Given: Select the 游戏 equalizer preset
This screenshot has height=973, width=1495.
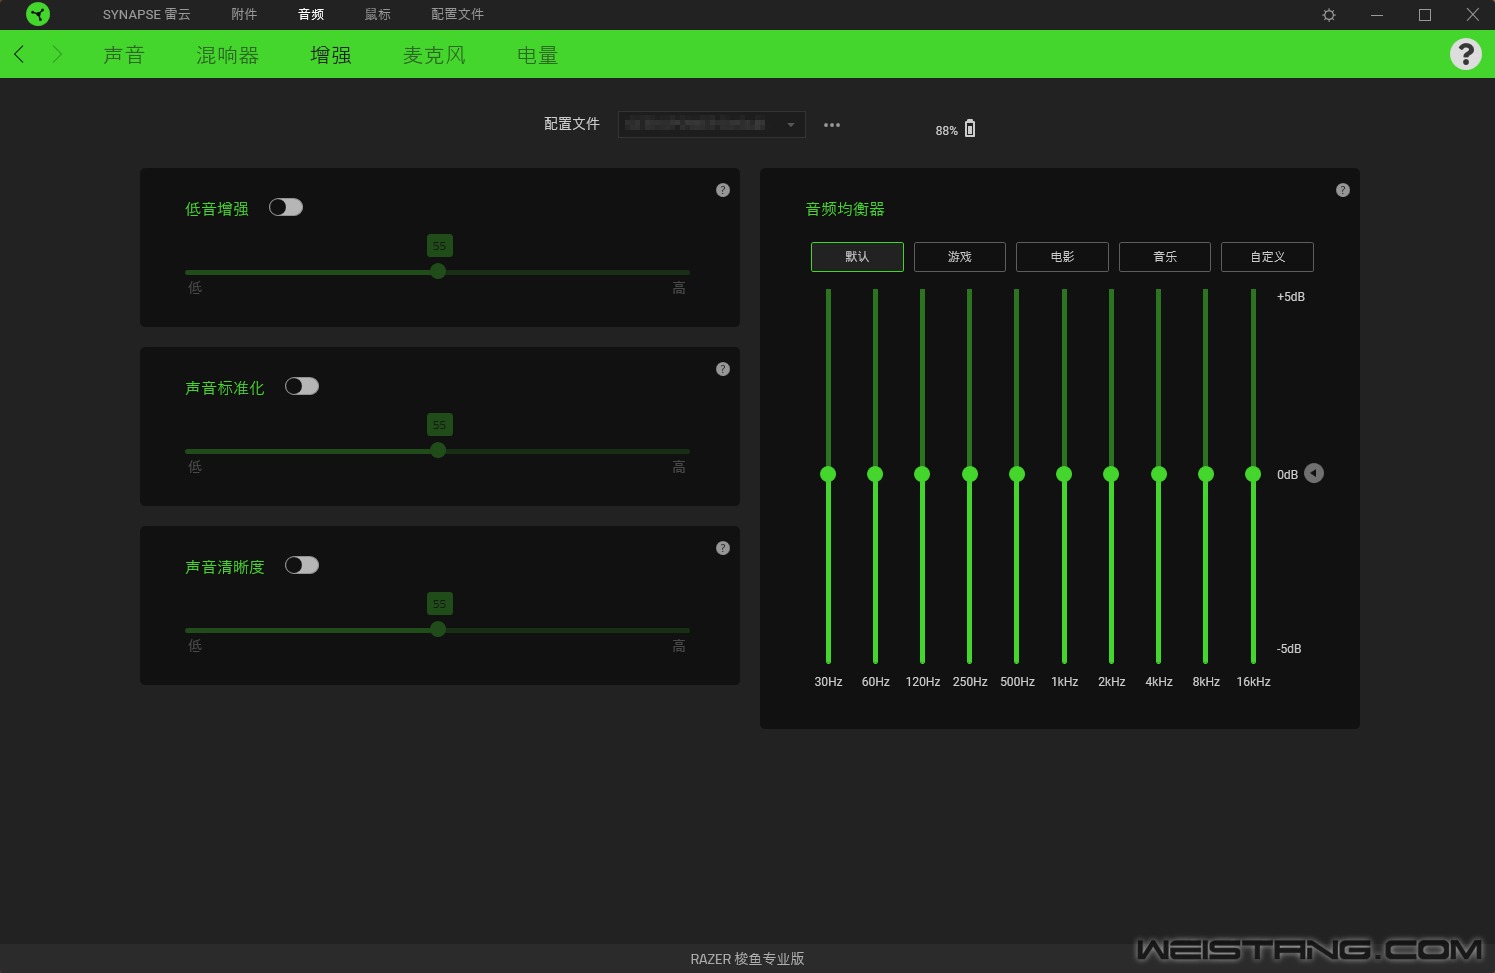Looking at the screenshot, I should 959,257.
